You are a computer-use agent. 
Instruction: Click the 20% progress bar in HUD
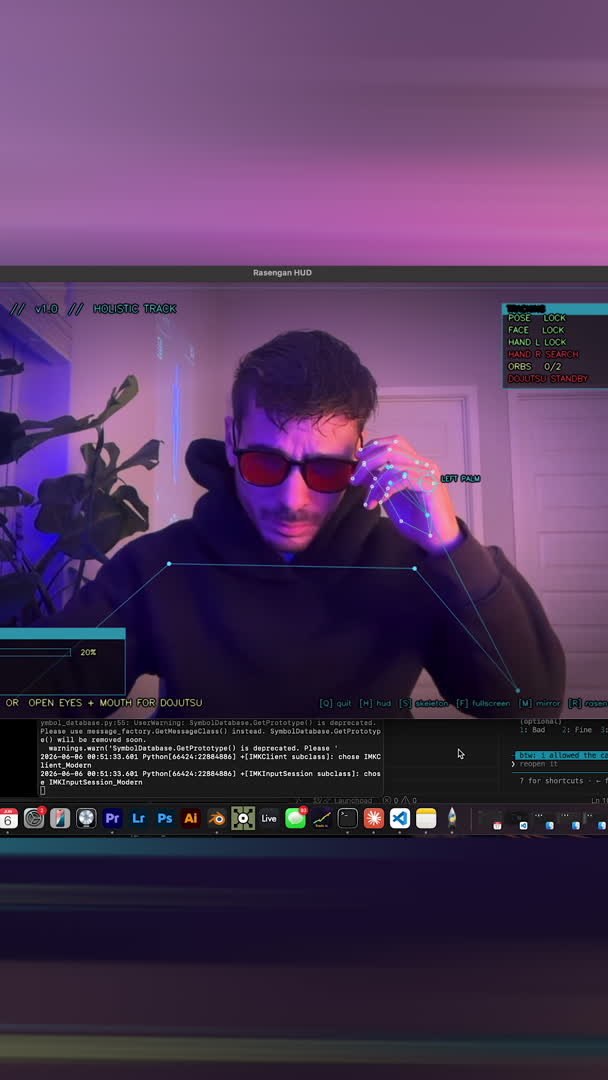pos(35,652)
